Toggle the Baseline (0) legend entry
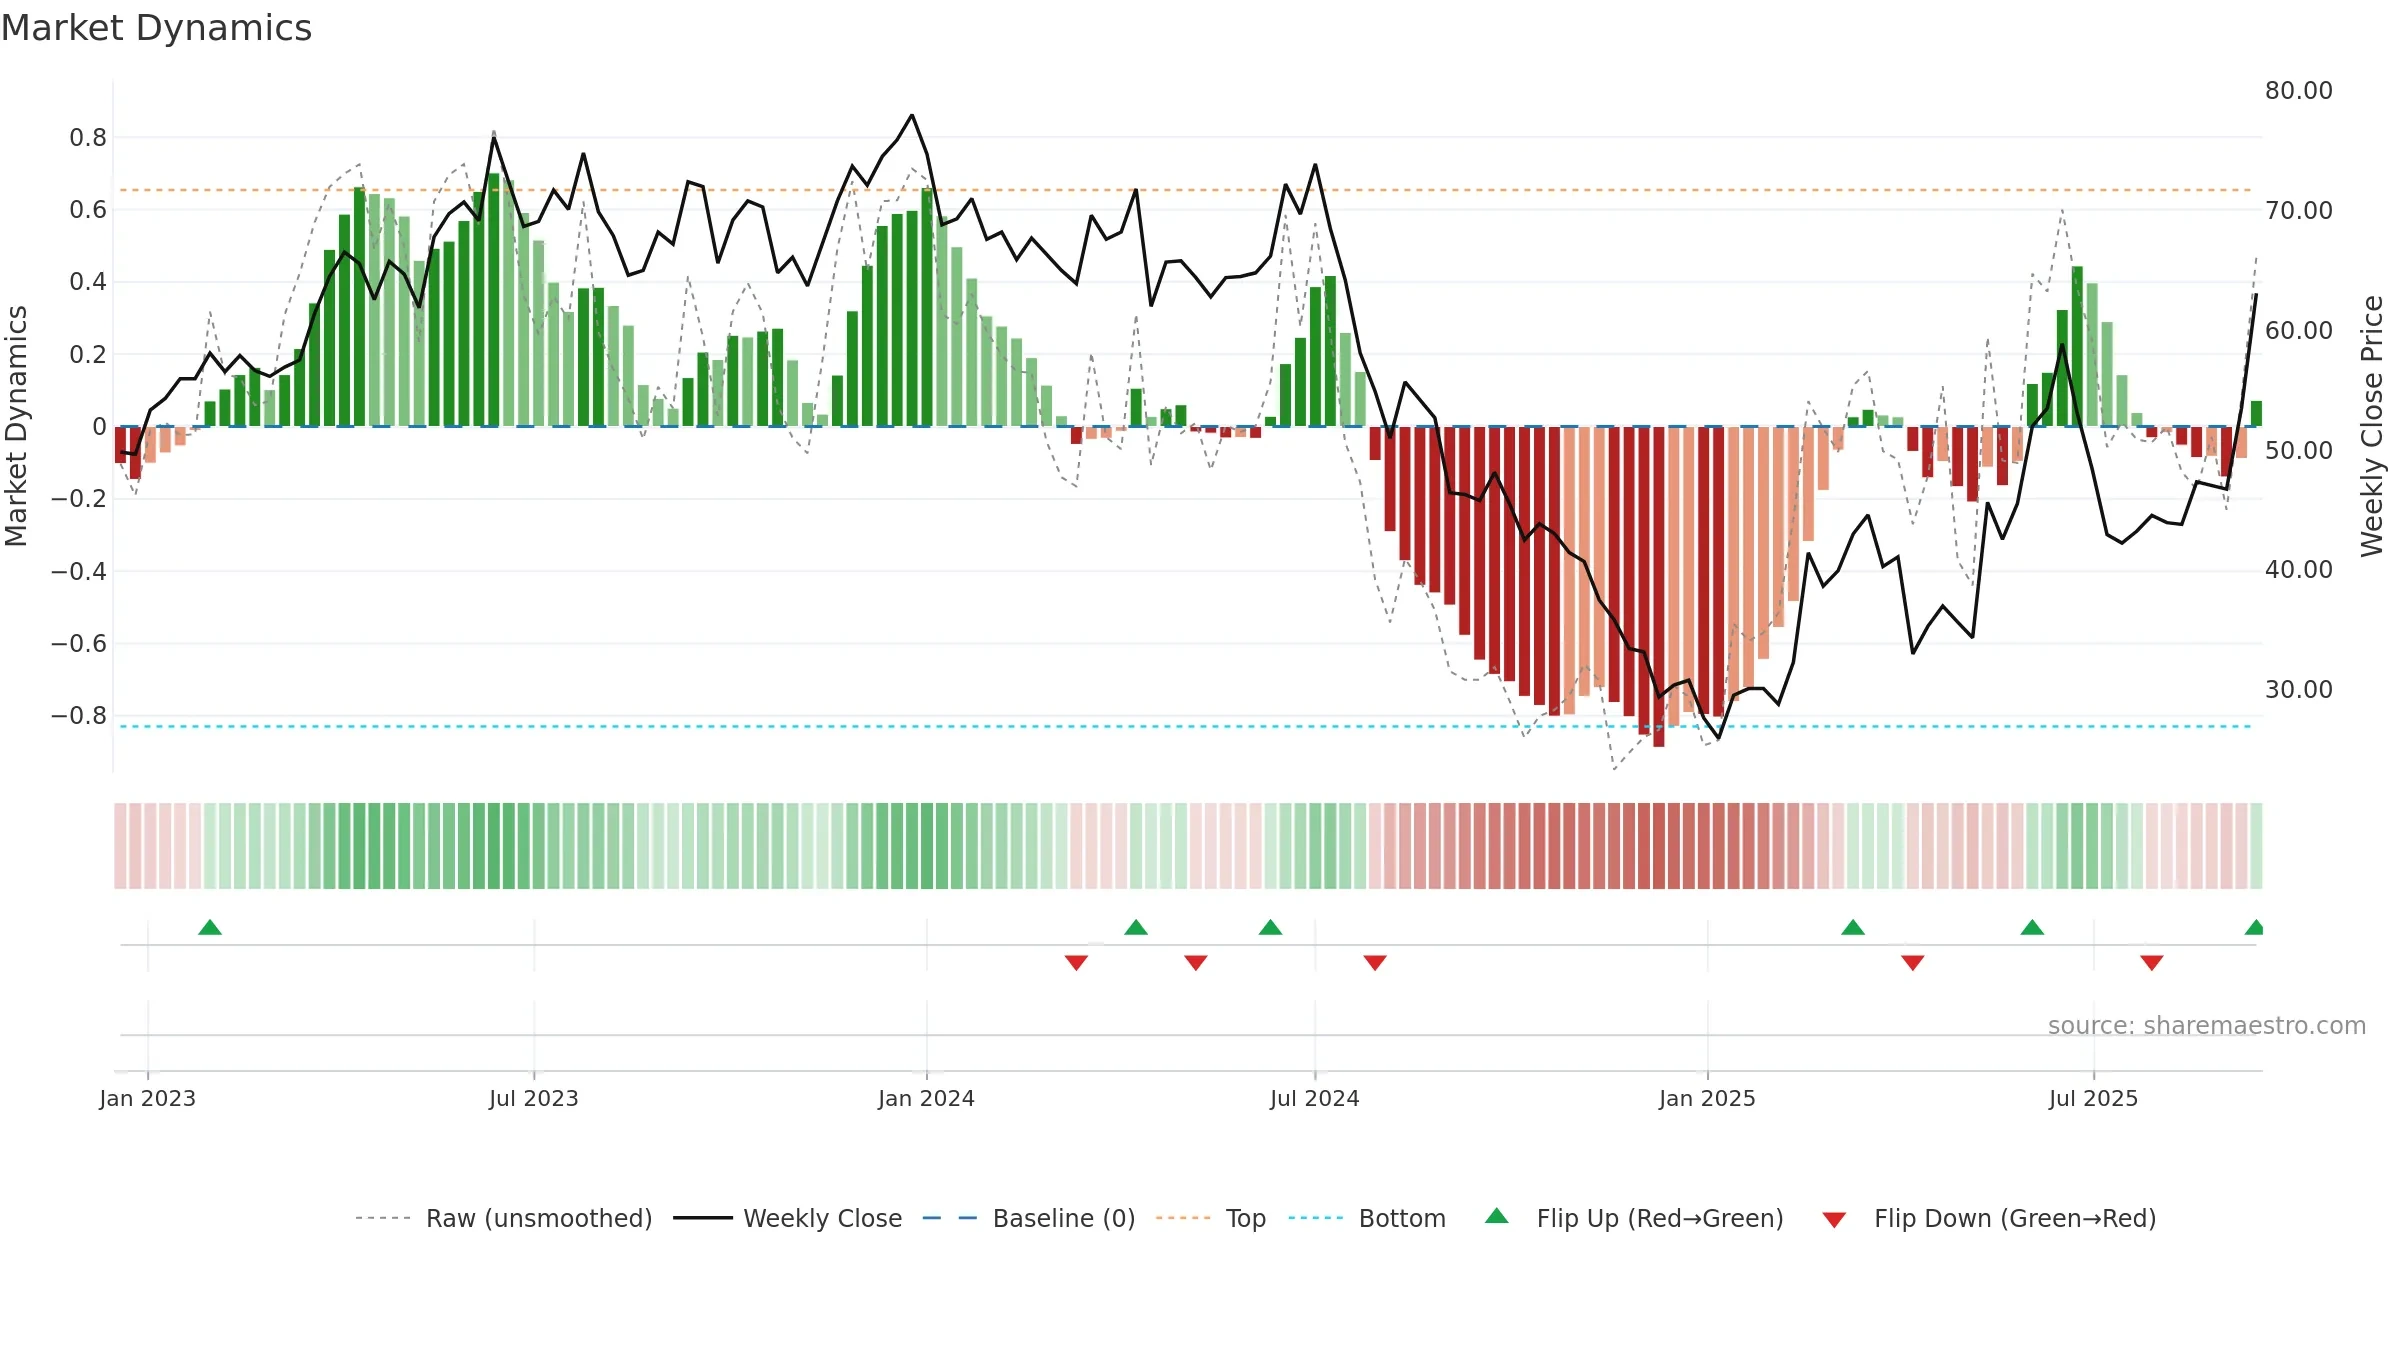 1029,1218
